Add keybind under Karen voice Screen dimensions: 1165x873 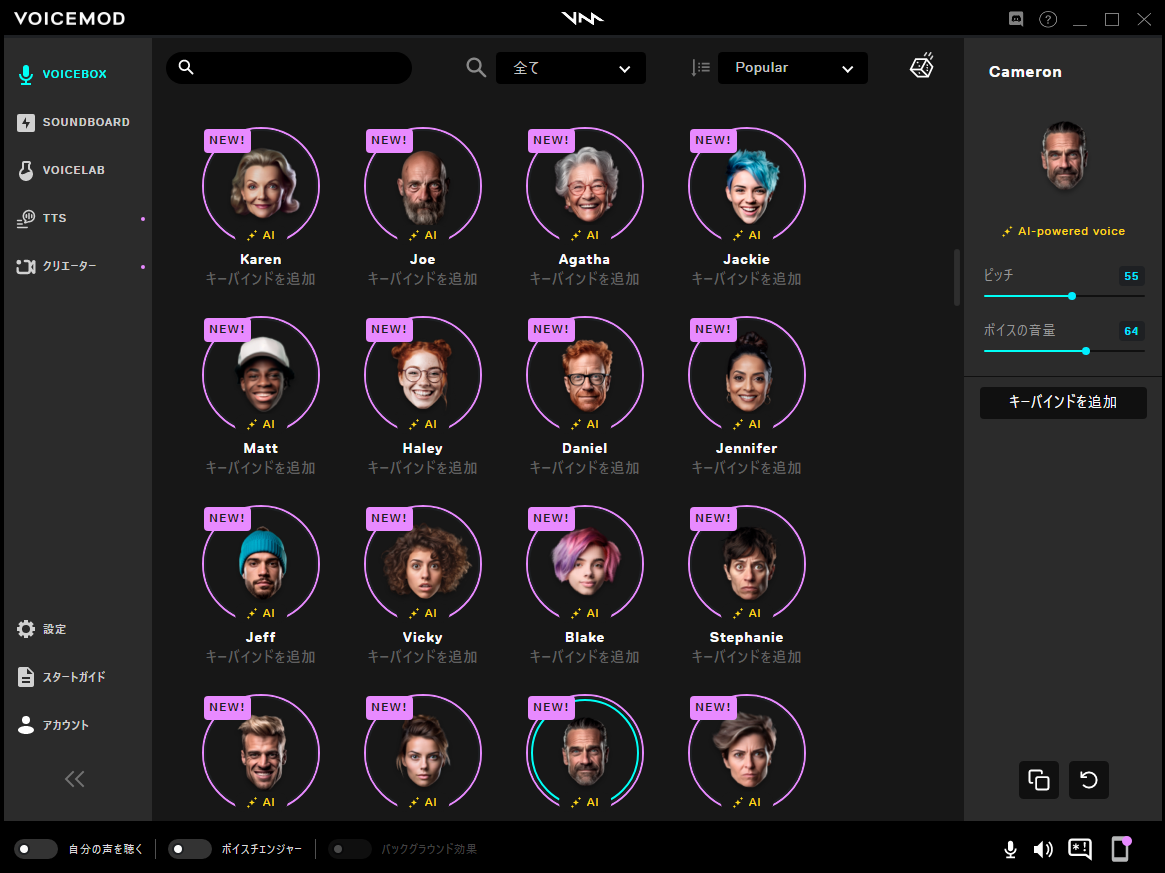tap(261, 279)
